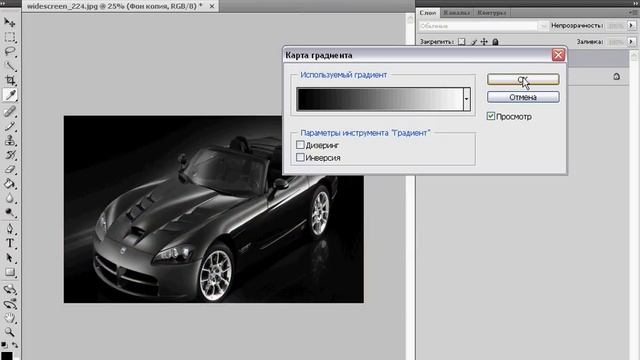
Task: Switch to the Контуры tab
Action: pos(491,13)
